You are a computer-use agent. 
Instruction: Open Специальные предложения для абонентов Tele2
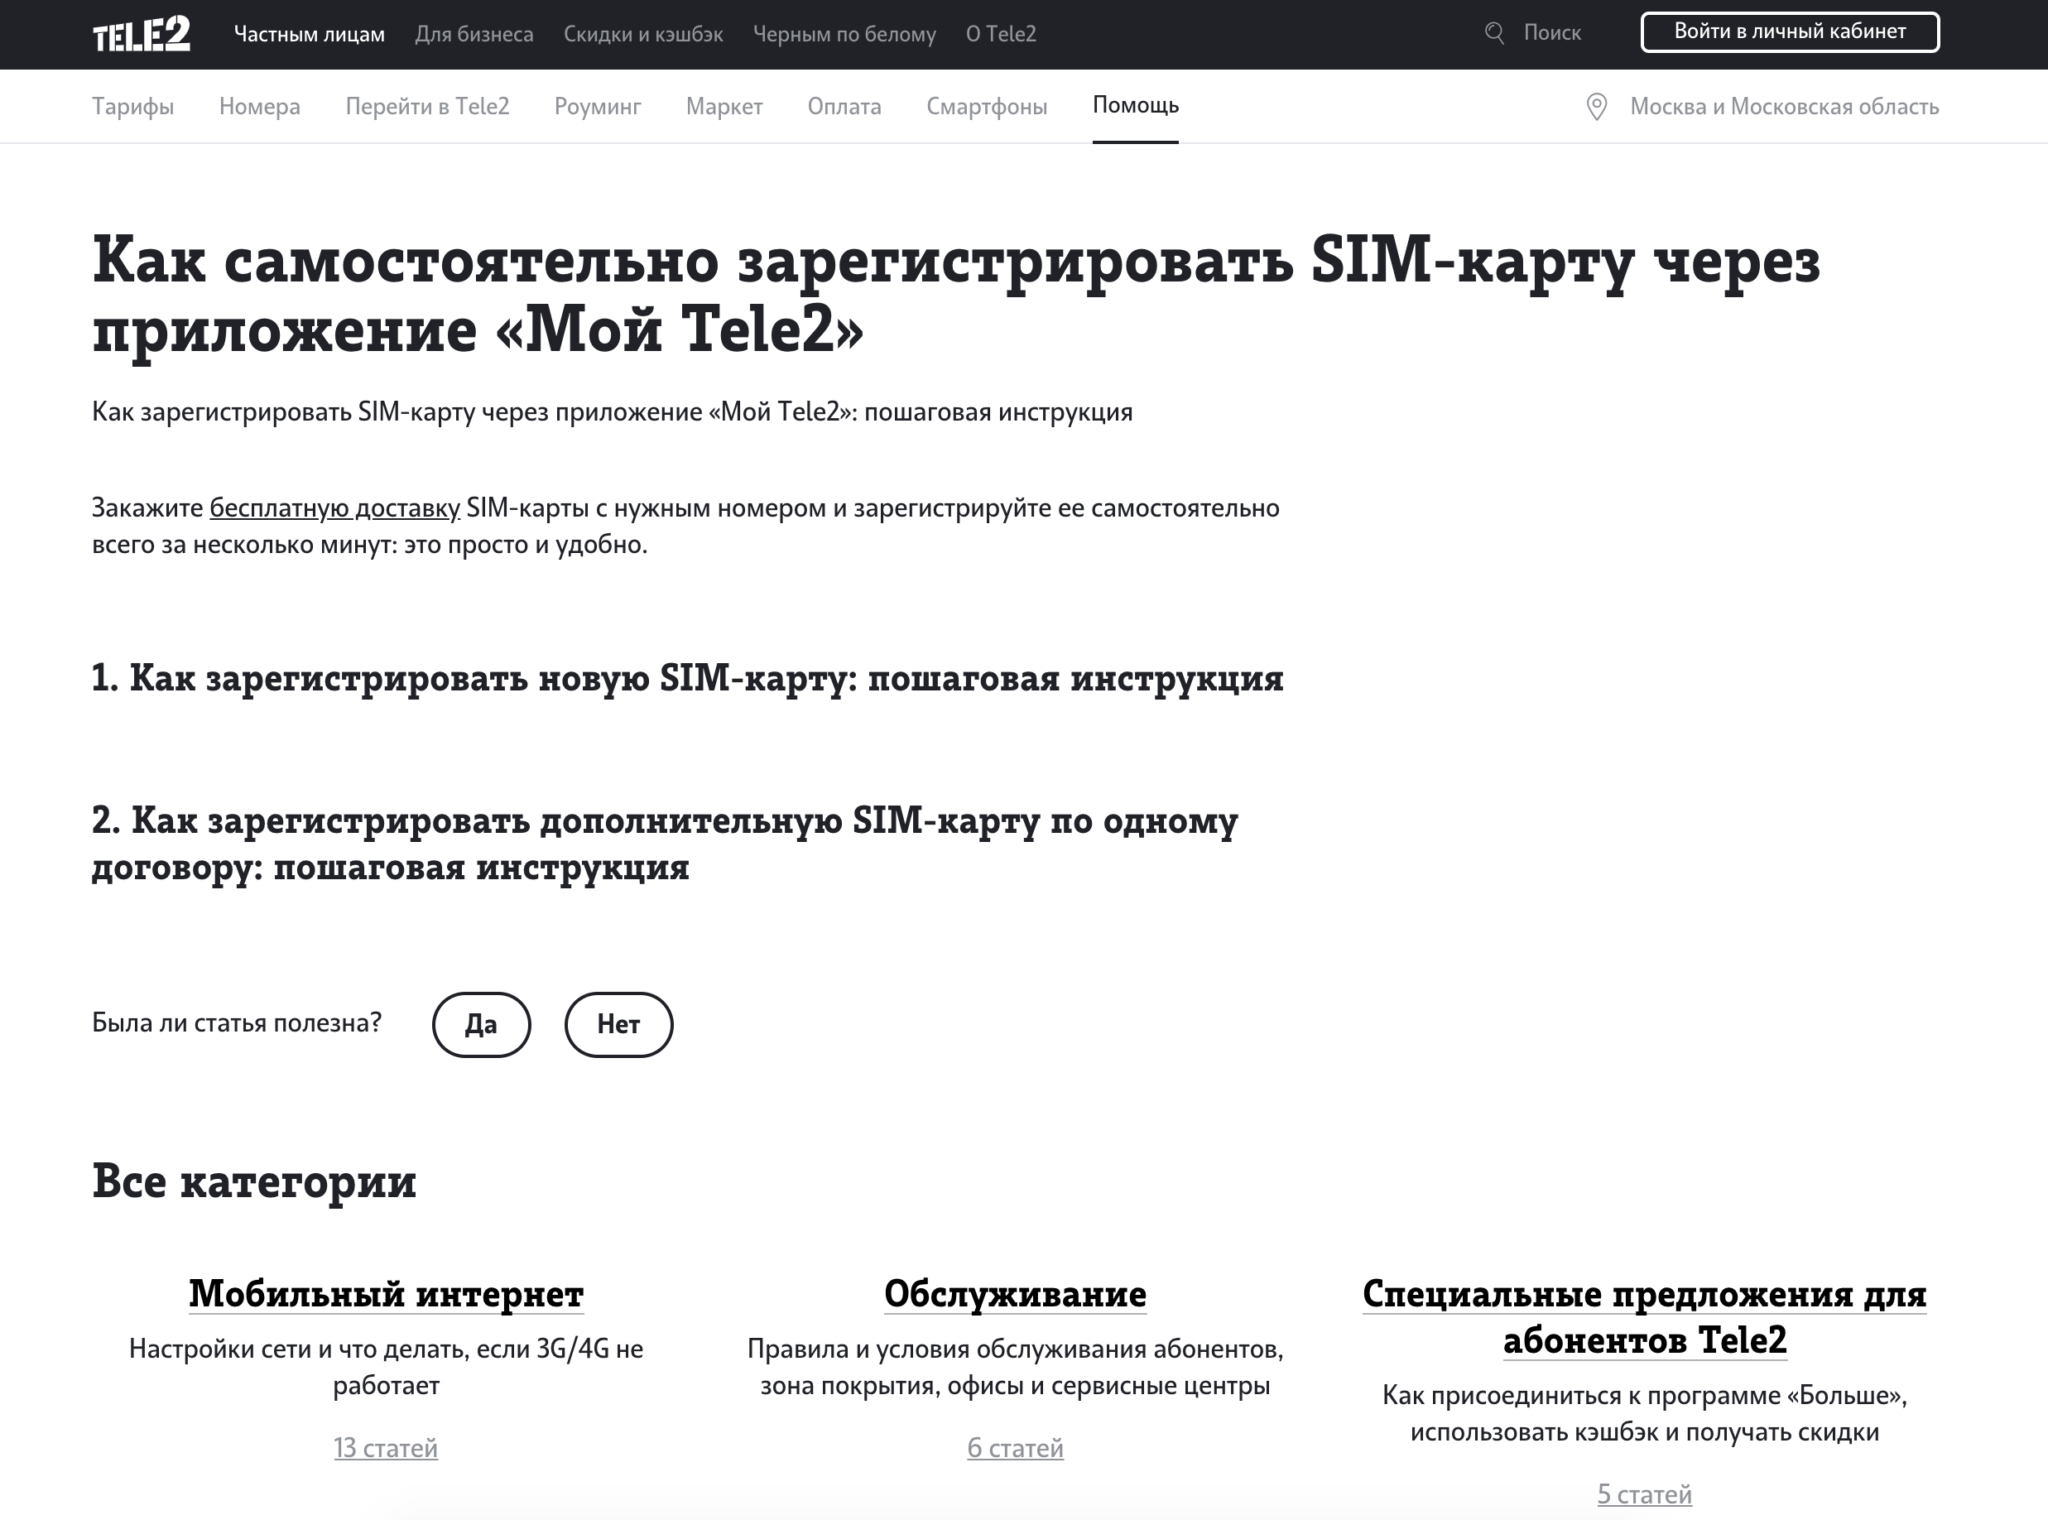[1644, 1316]
